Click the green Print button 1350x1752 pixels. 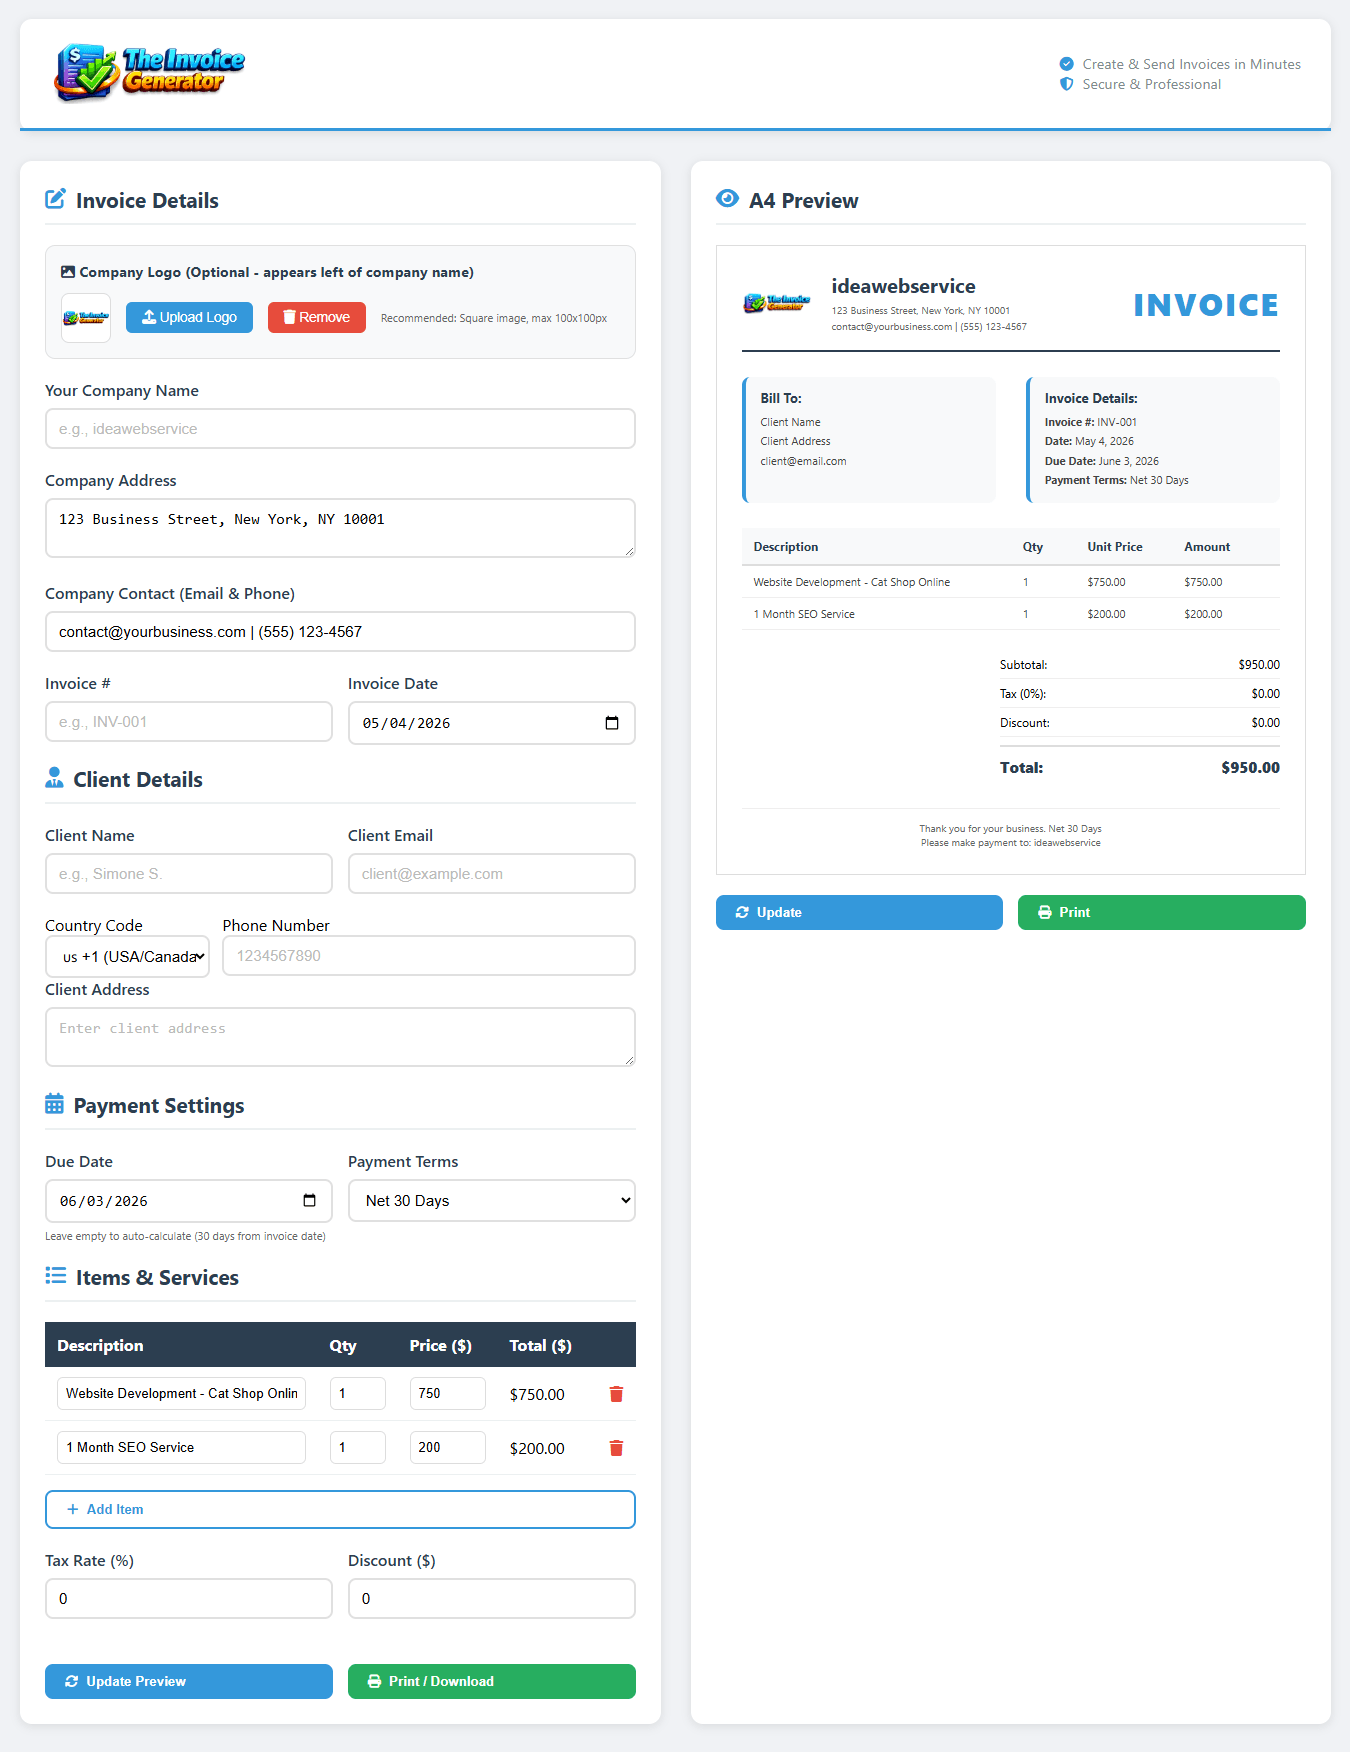tap(1161, 912)
